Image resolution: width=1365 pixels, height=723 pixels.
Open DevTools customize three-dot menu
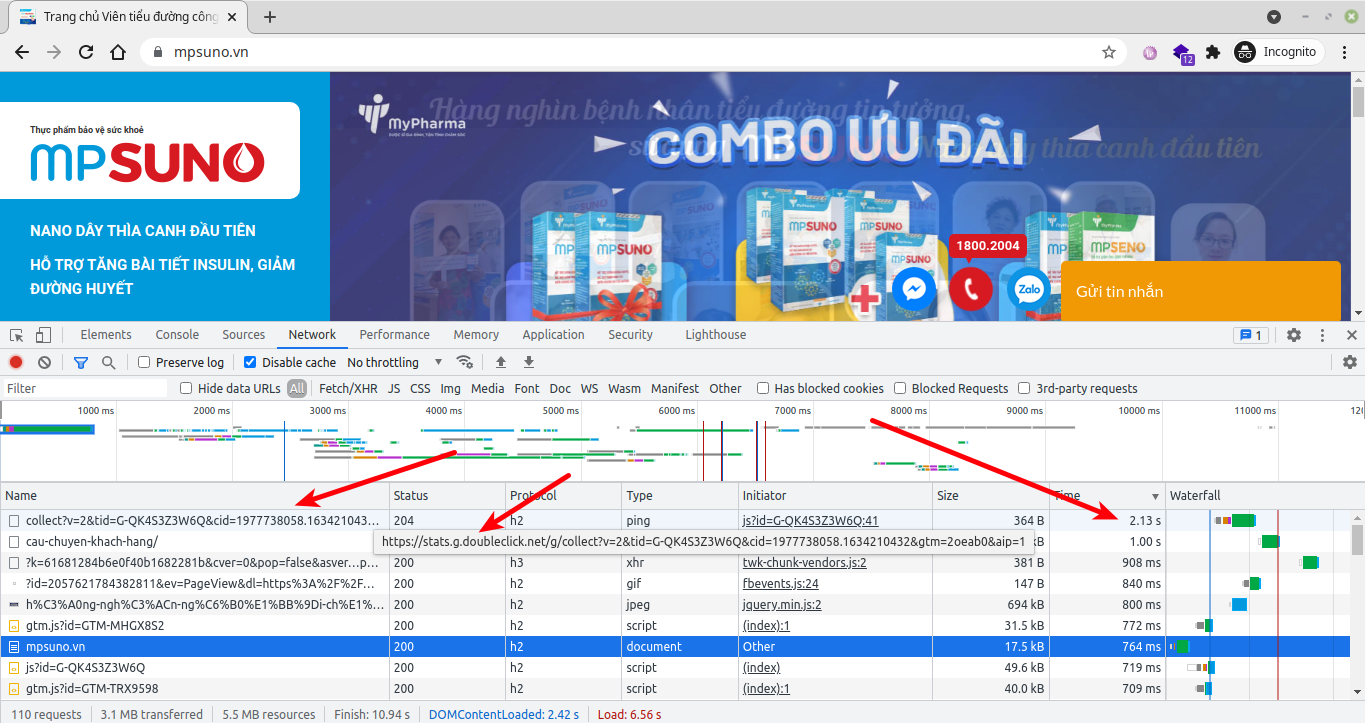tap(1323, 335)
